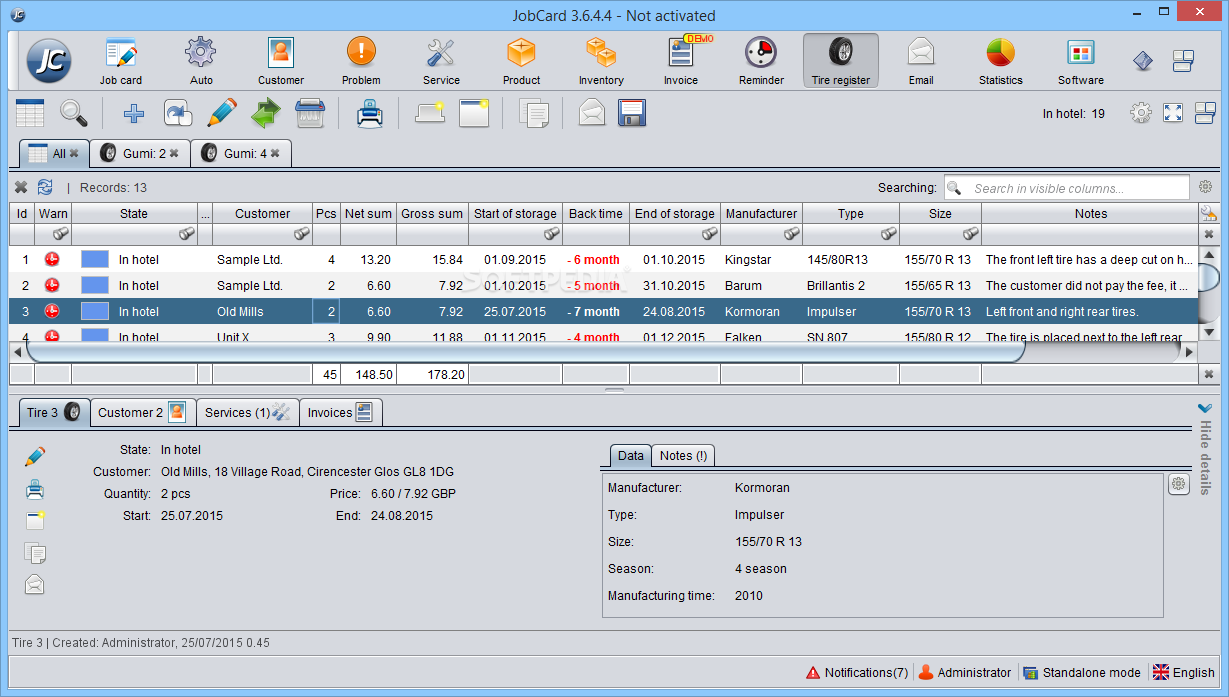Open the Auto module
Image resolution: width=1229 pixels, height=697 pixels.
(x=201, y=61)
